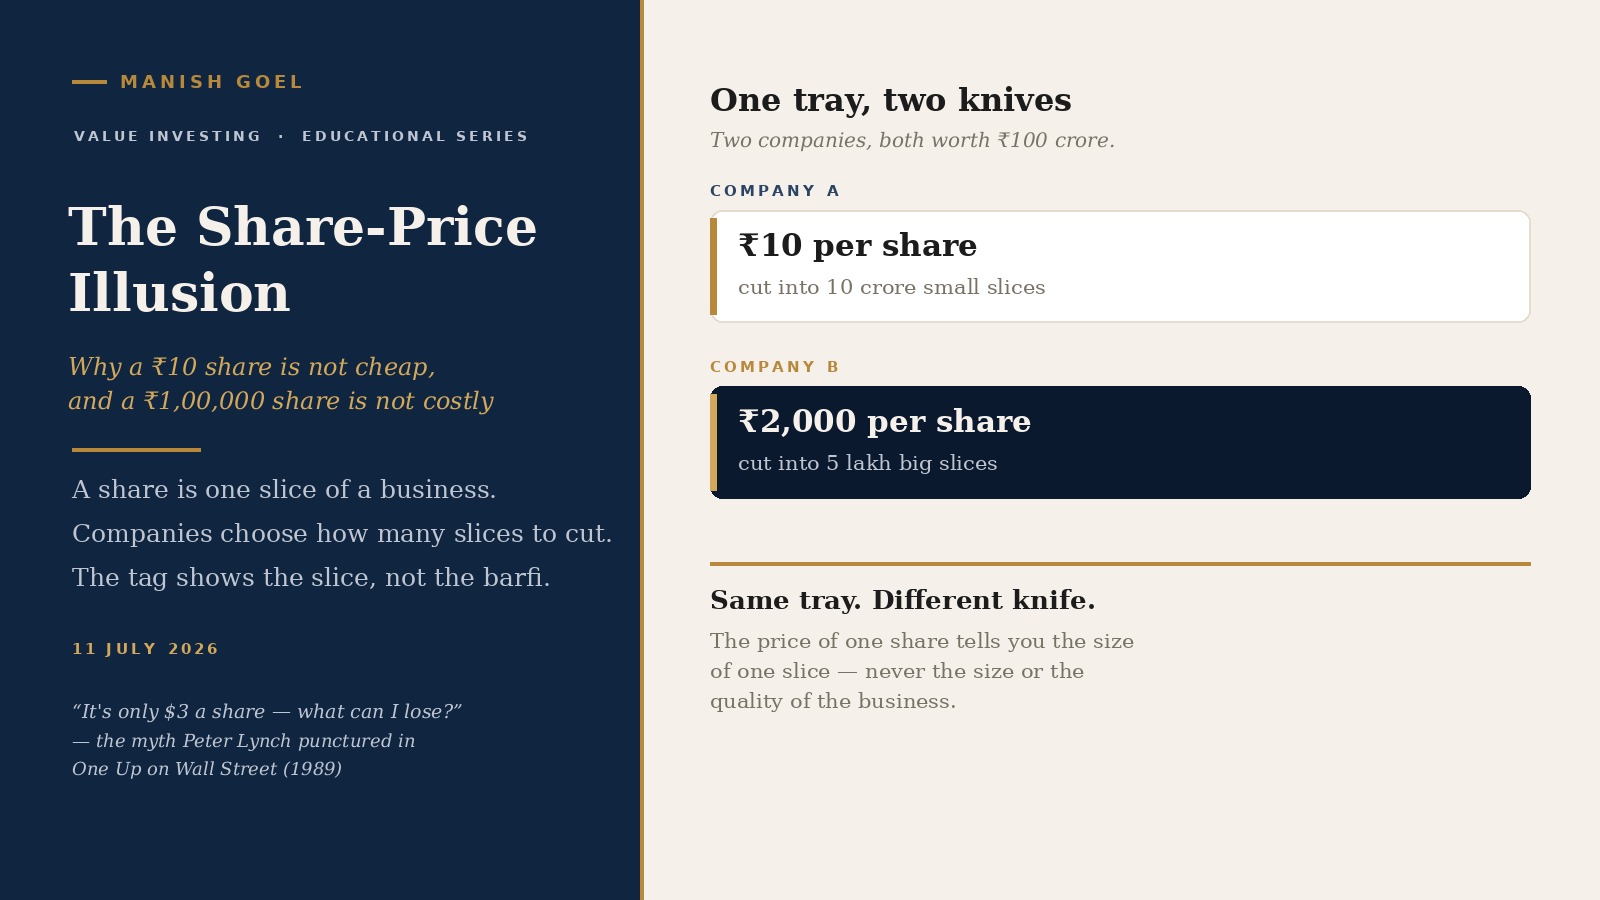Viewport: 1600px width, 900px height.
Task: Click the heading One tray, two knives
Action: (890, 100)
